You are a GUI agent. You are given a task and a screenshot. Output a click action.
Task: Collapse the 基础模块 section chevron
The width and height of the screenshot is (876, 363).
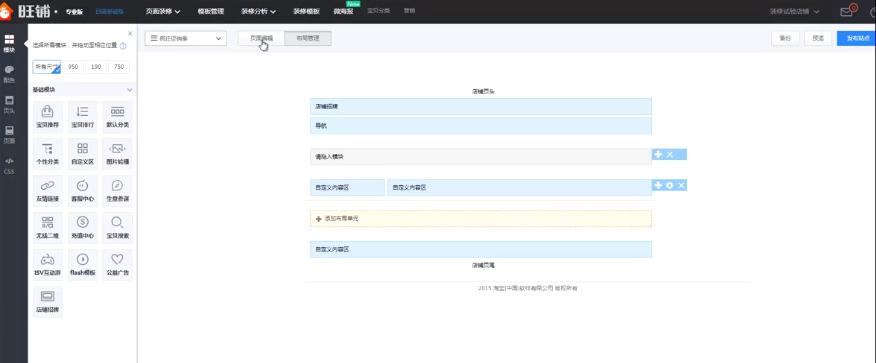pyautogui.click(x=130, y=90)
